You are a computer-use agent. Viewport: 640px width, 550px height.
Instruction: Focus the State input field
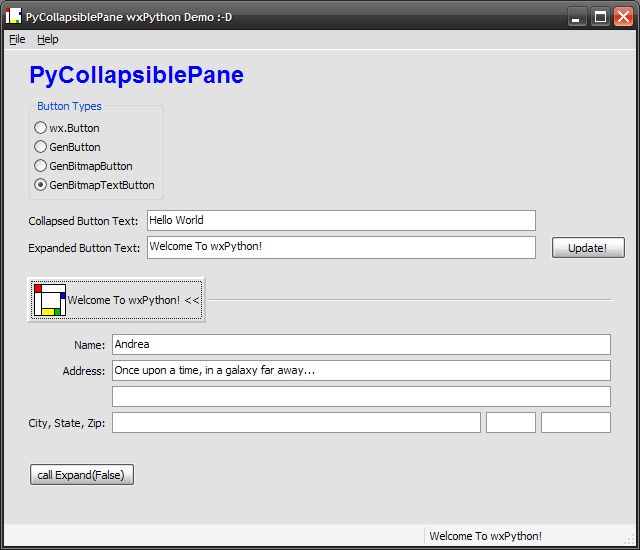pos(510,423)
